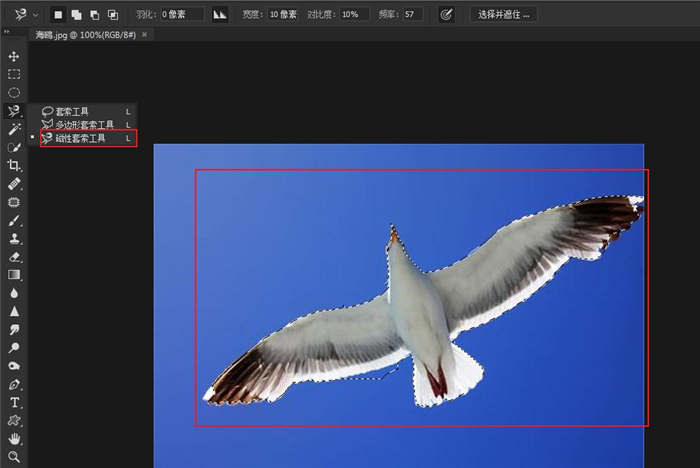Select the Clone Stamp tool

pyautogui.click(x=14, y=239)
